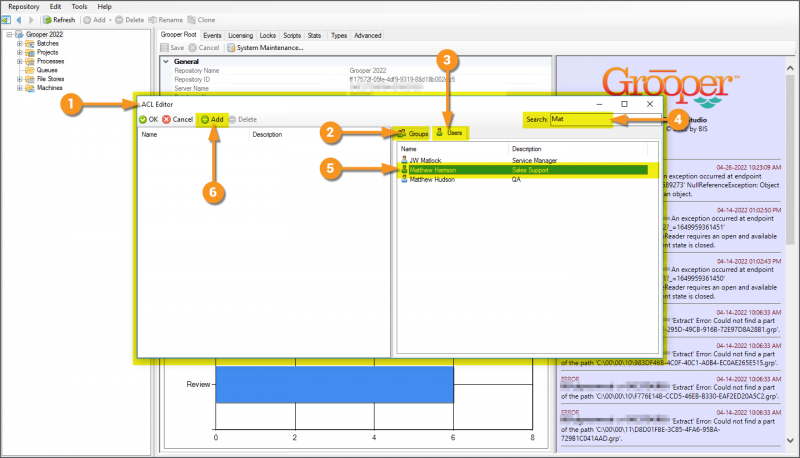Maximize the ACL Editor window
The image size is (800, 458).
pos(624,104)
